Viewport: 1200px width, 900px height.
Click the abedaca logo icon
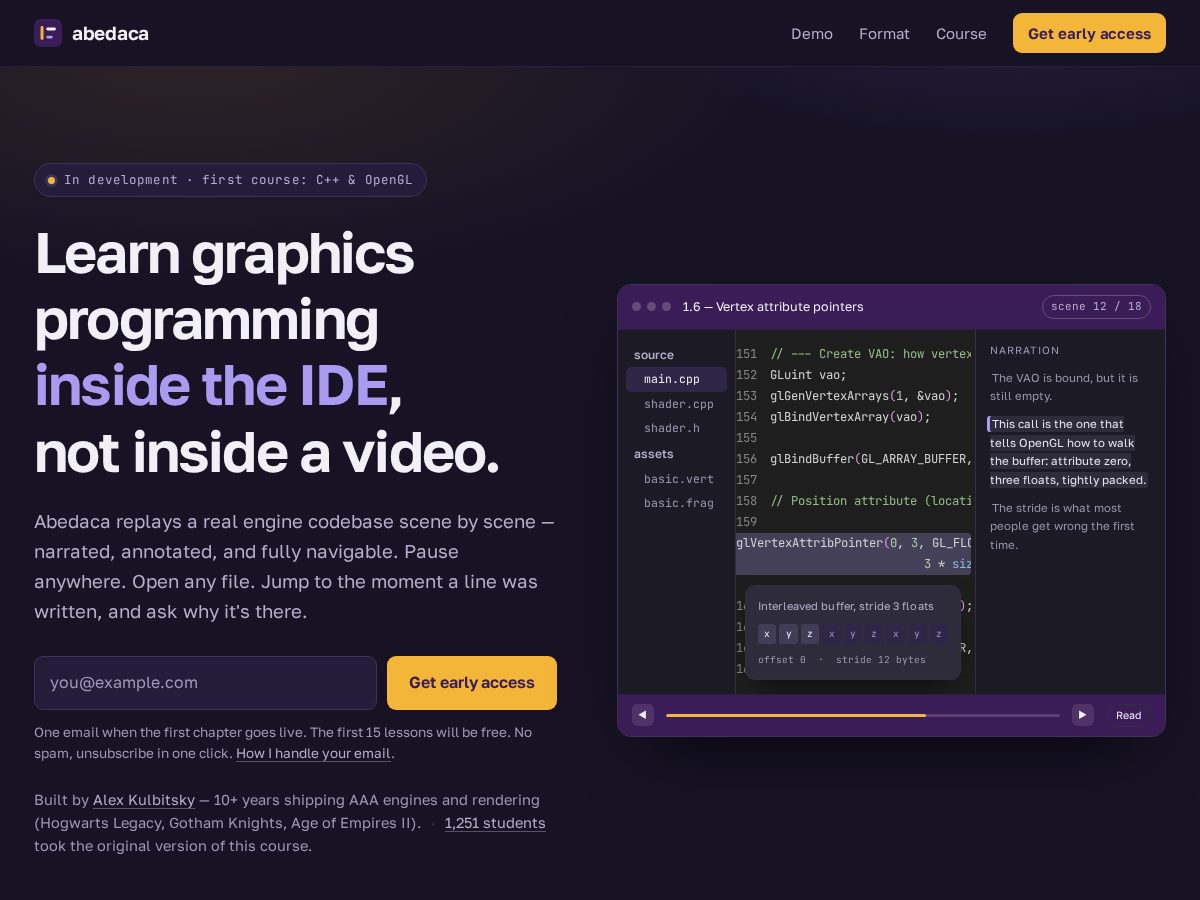tap(48, 33)
